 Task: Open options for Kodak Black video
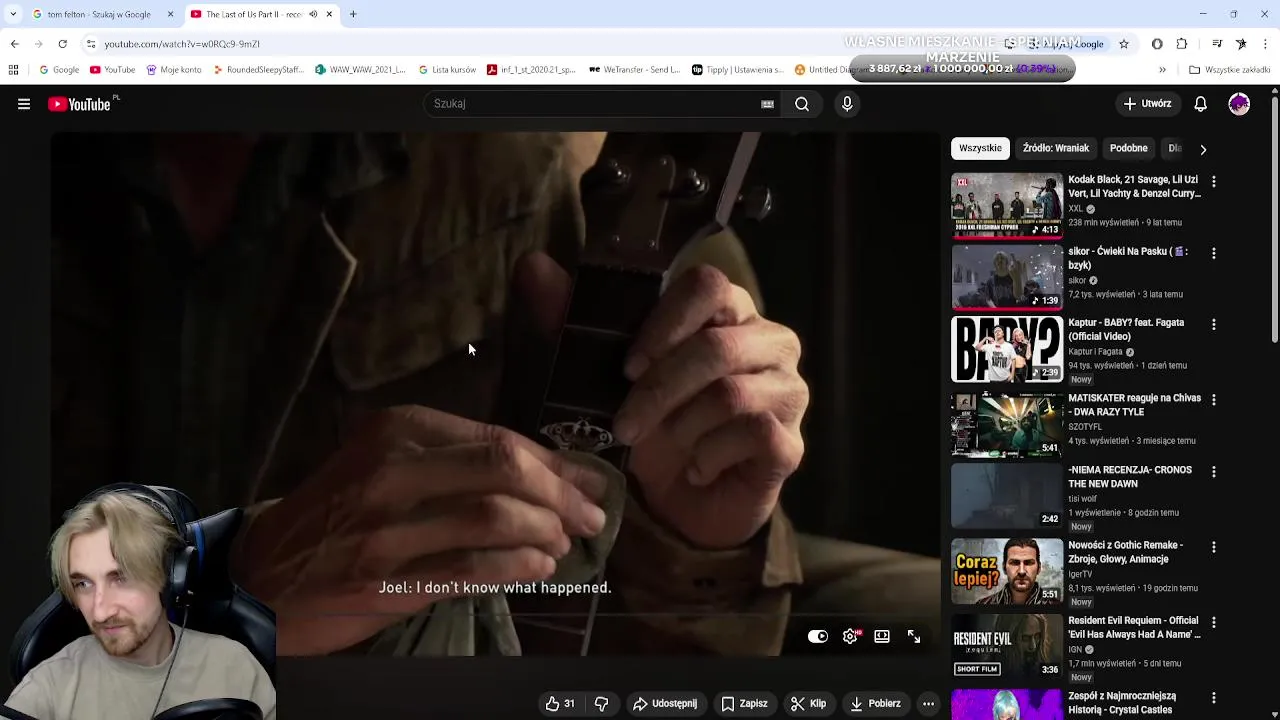1214,182
